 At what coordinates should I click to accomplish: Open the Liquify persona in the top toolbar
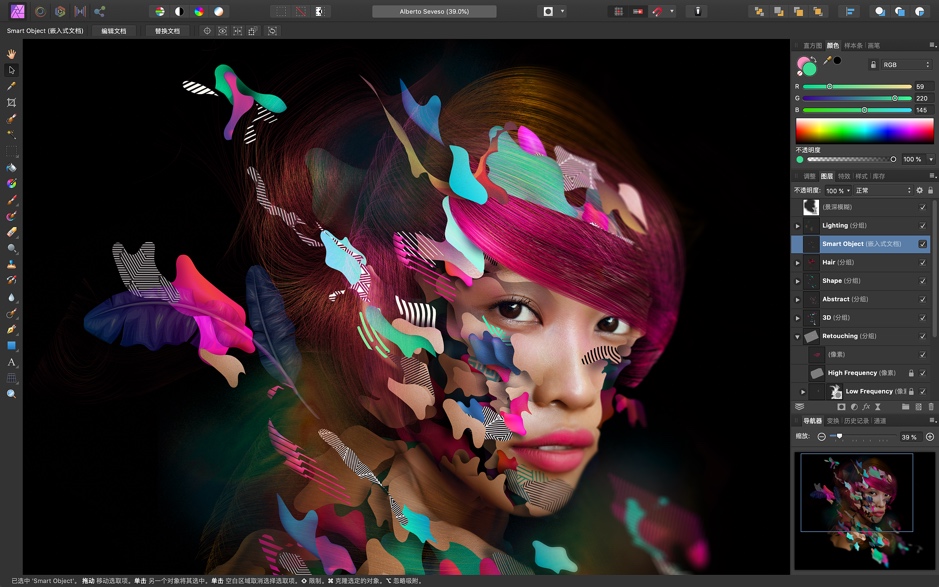coord(39,10)
